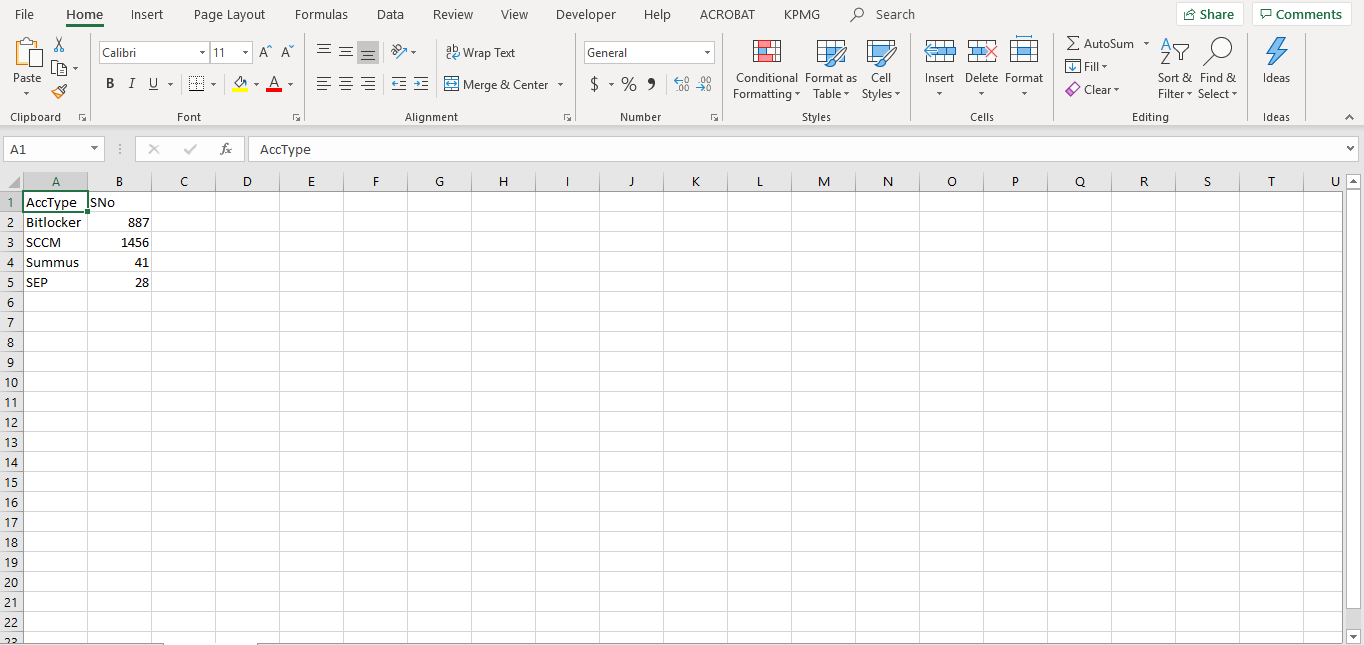The image size is (1364, 645).
Task: Click the Comments button
Action: [x=1299, y=14]
